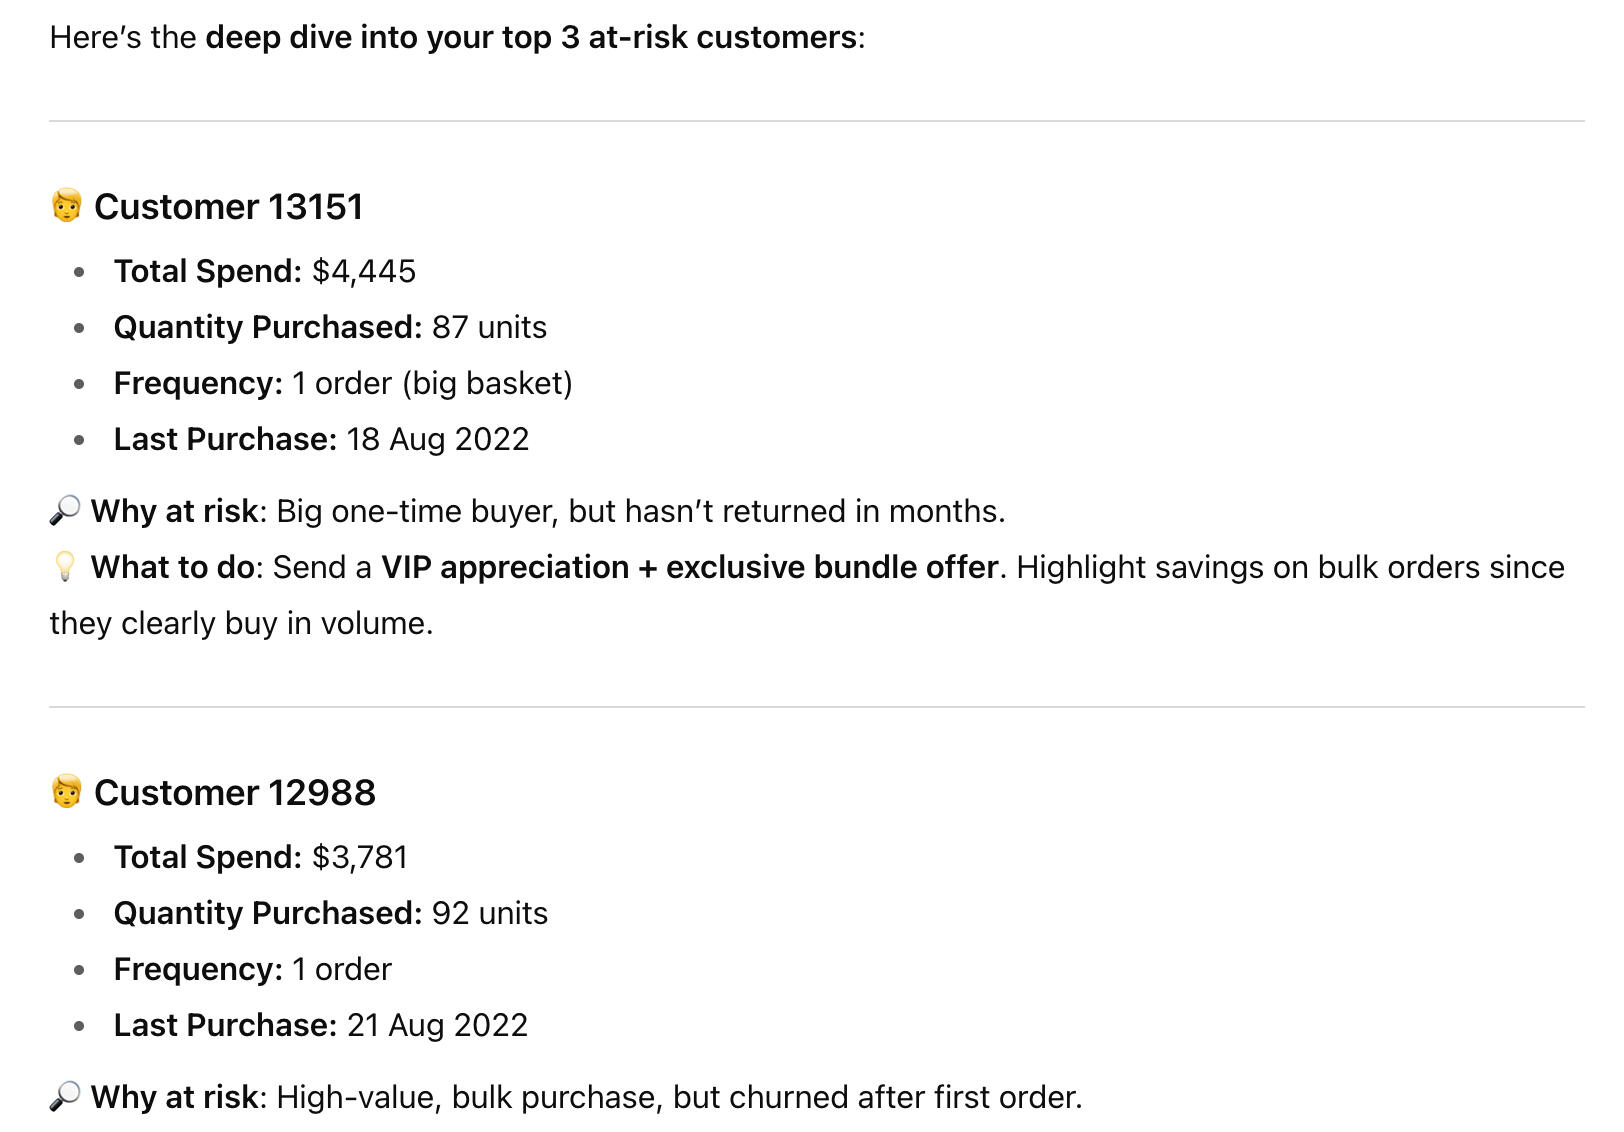Click the magnifying glass icon under Customer 12988
The width and height of the screenshot is (1624, 1132).
65,1097
